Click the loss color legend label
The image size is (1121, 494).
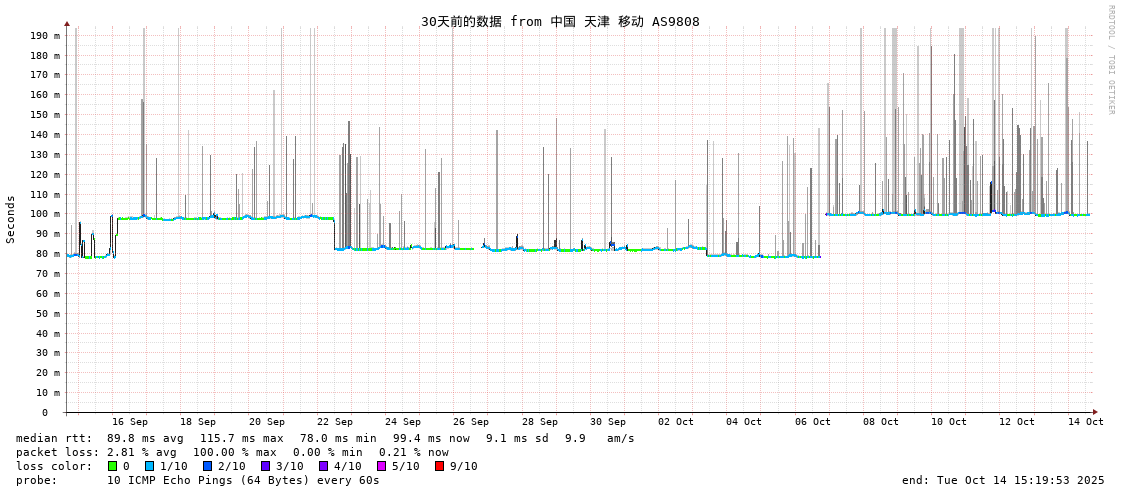54,466
